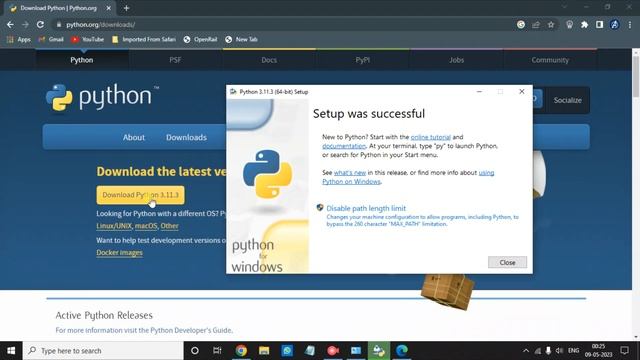This screenshot has height=360, width=640.
Task: Open Cortana circle on the taskbar
Action: tap(195, 351)
